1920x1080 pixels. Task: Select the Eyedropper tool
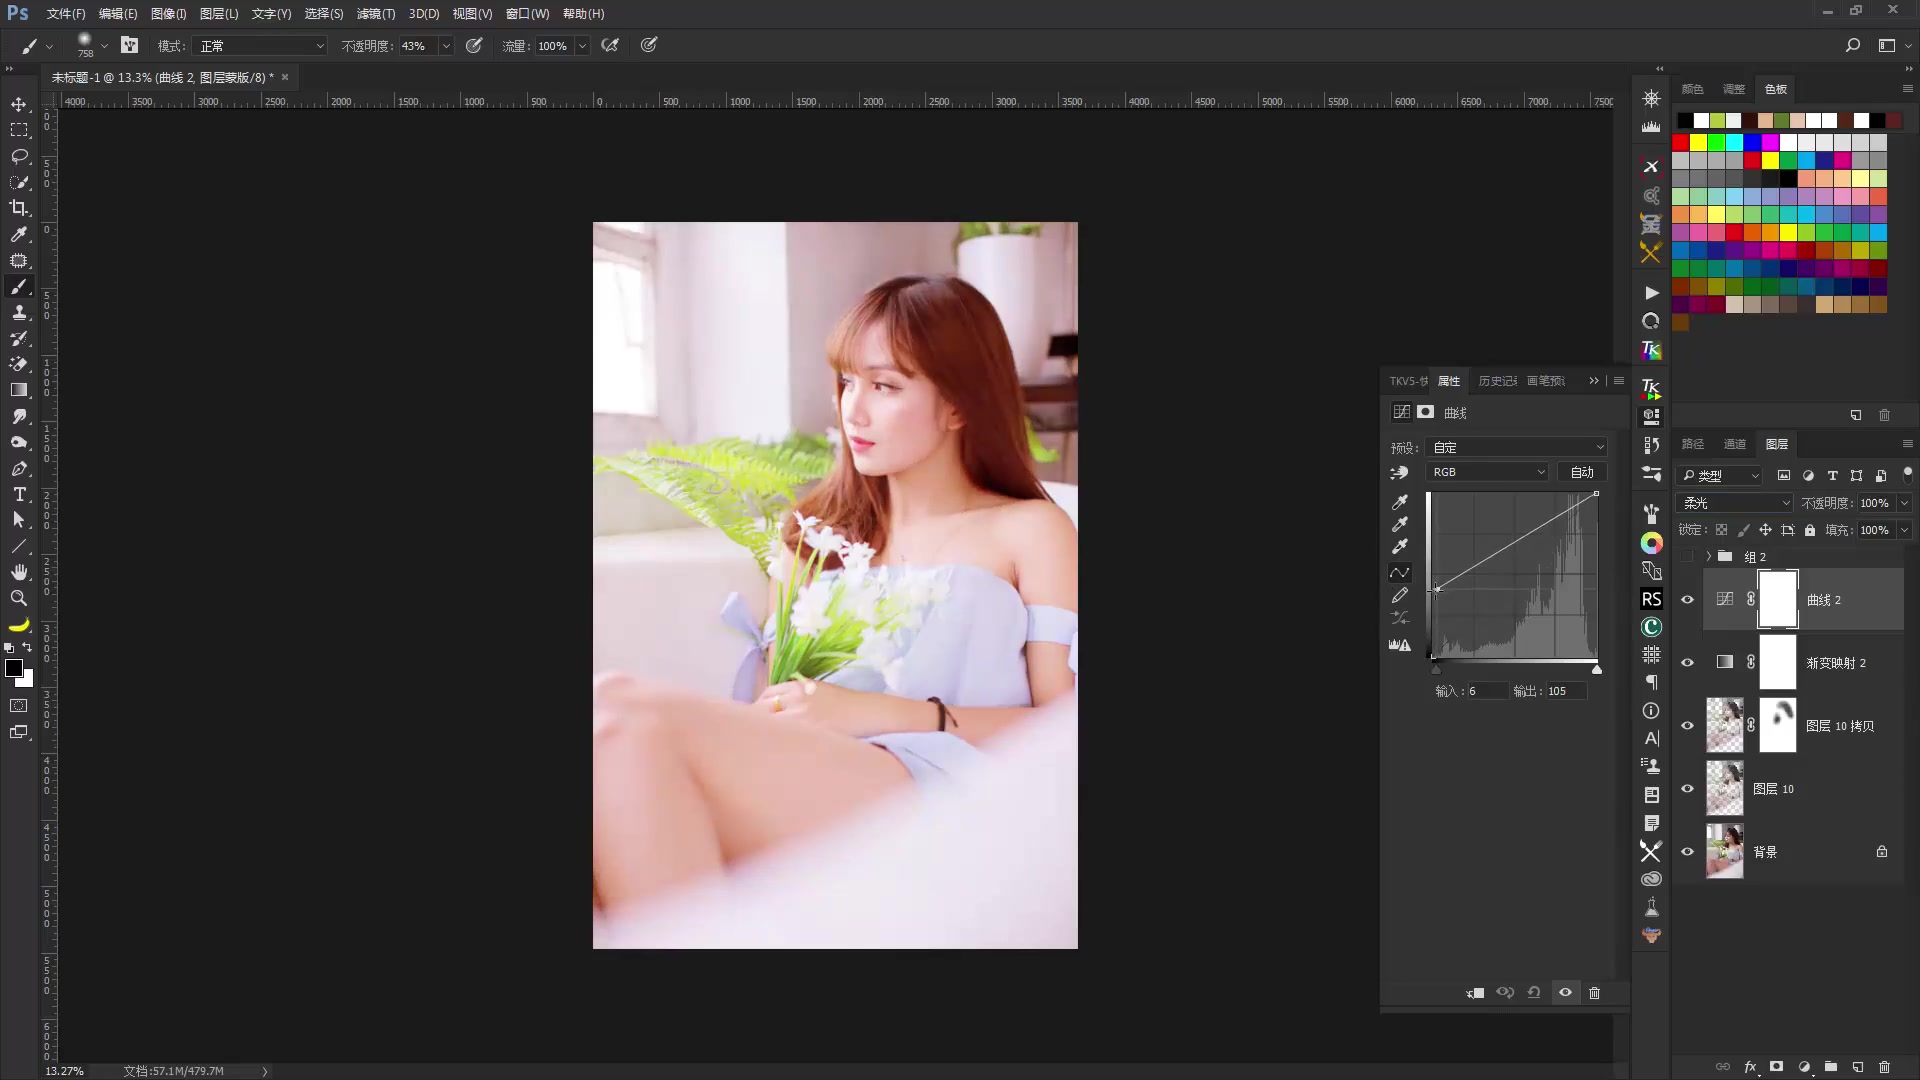pos(19,234)
